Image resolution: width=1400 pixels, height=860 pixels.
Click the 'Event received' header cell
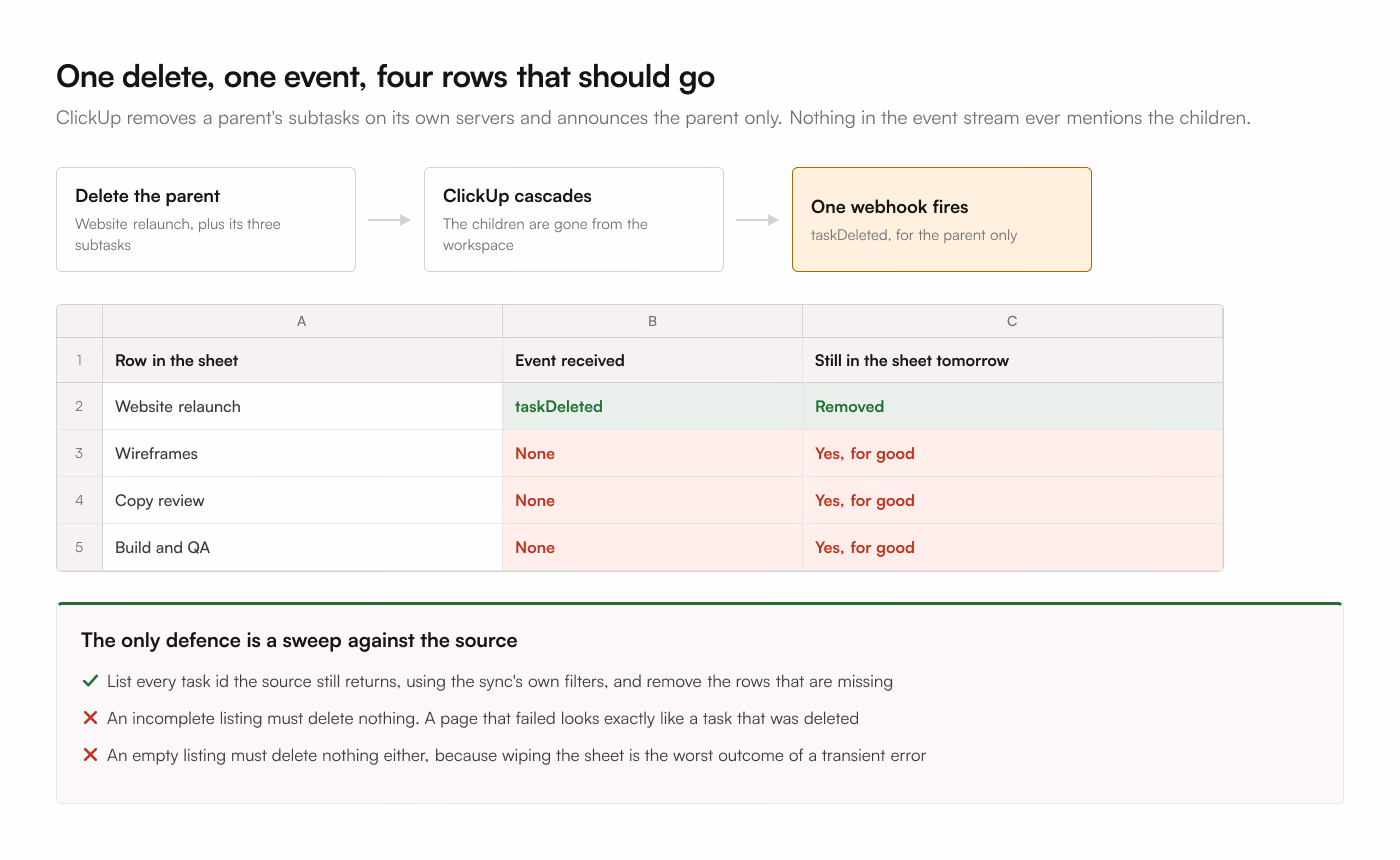[x=652, y=360]
